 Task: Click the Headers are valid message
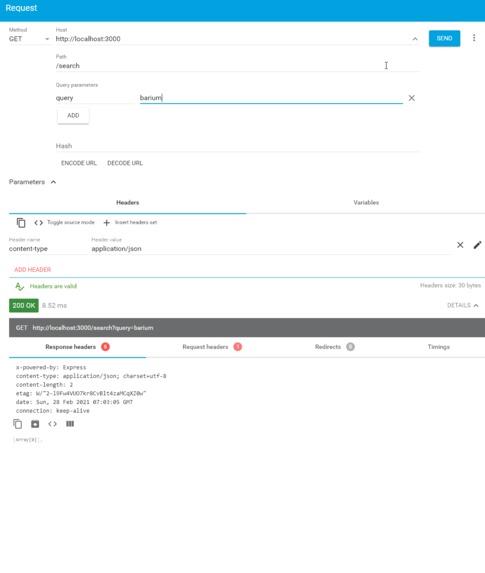[x=53, y=286]
